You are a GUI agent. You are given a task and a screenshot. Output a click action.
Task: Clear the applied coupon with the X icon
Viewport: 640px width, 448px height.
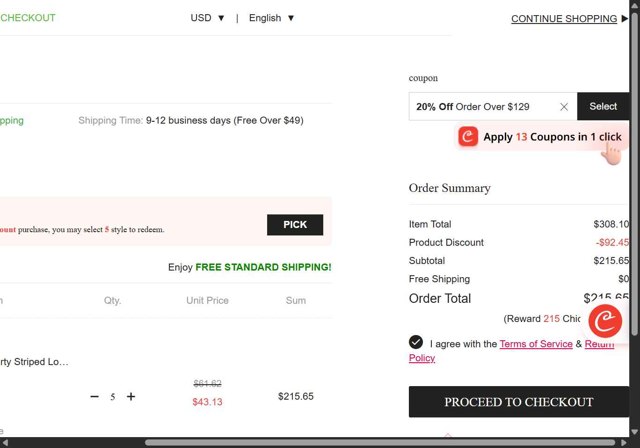564,107
